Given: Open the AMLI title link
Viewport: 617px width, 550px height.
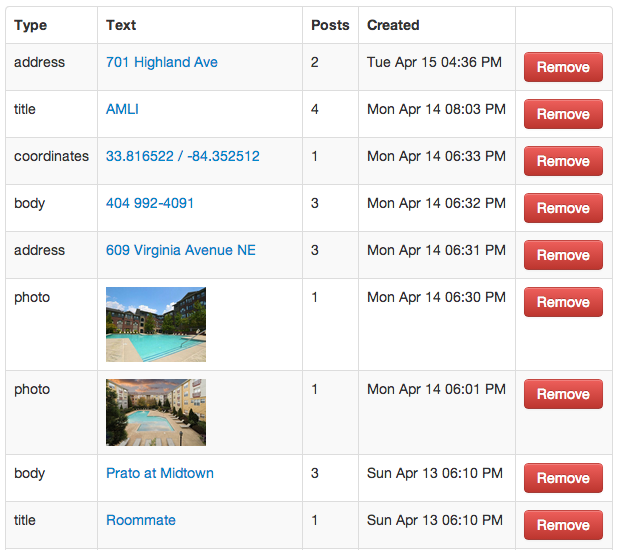Looking at the screenshot, I should tap(122, 109).
